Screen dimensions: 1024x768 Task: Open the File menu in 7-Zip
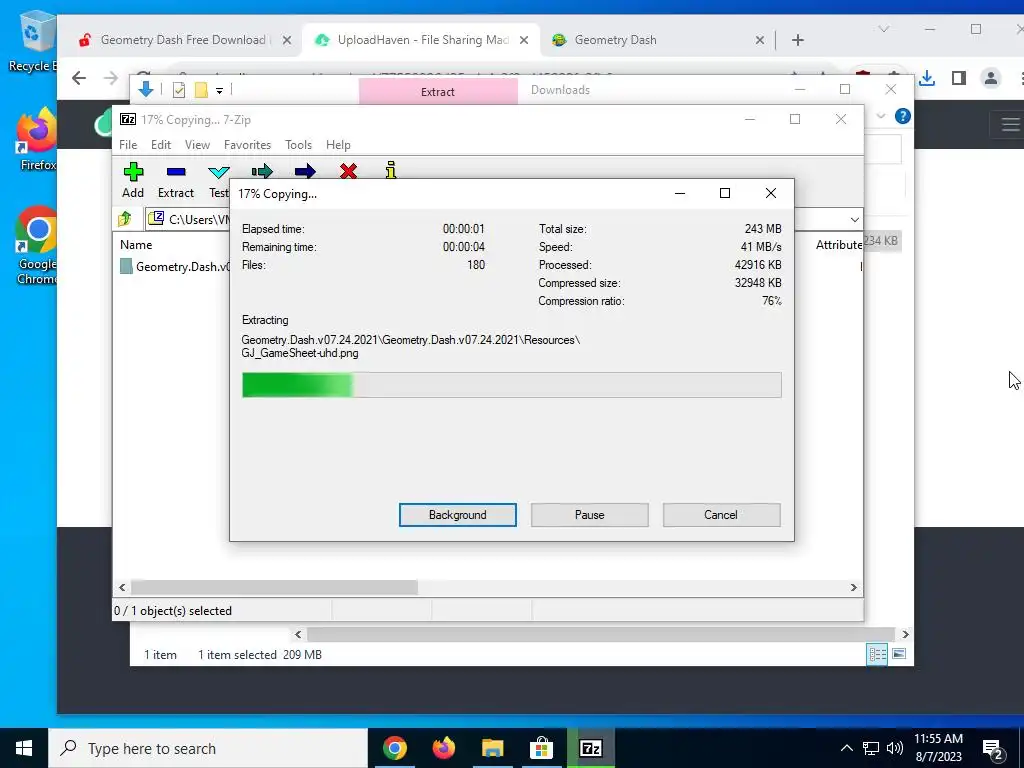[x=128, y=145]
